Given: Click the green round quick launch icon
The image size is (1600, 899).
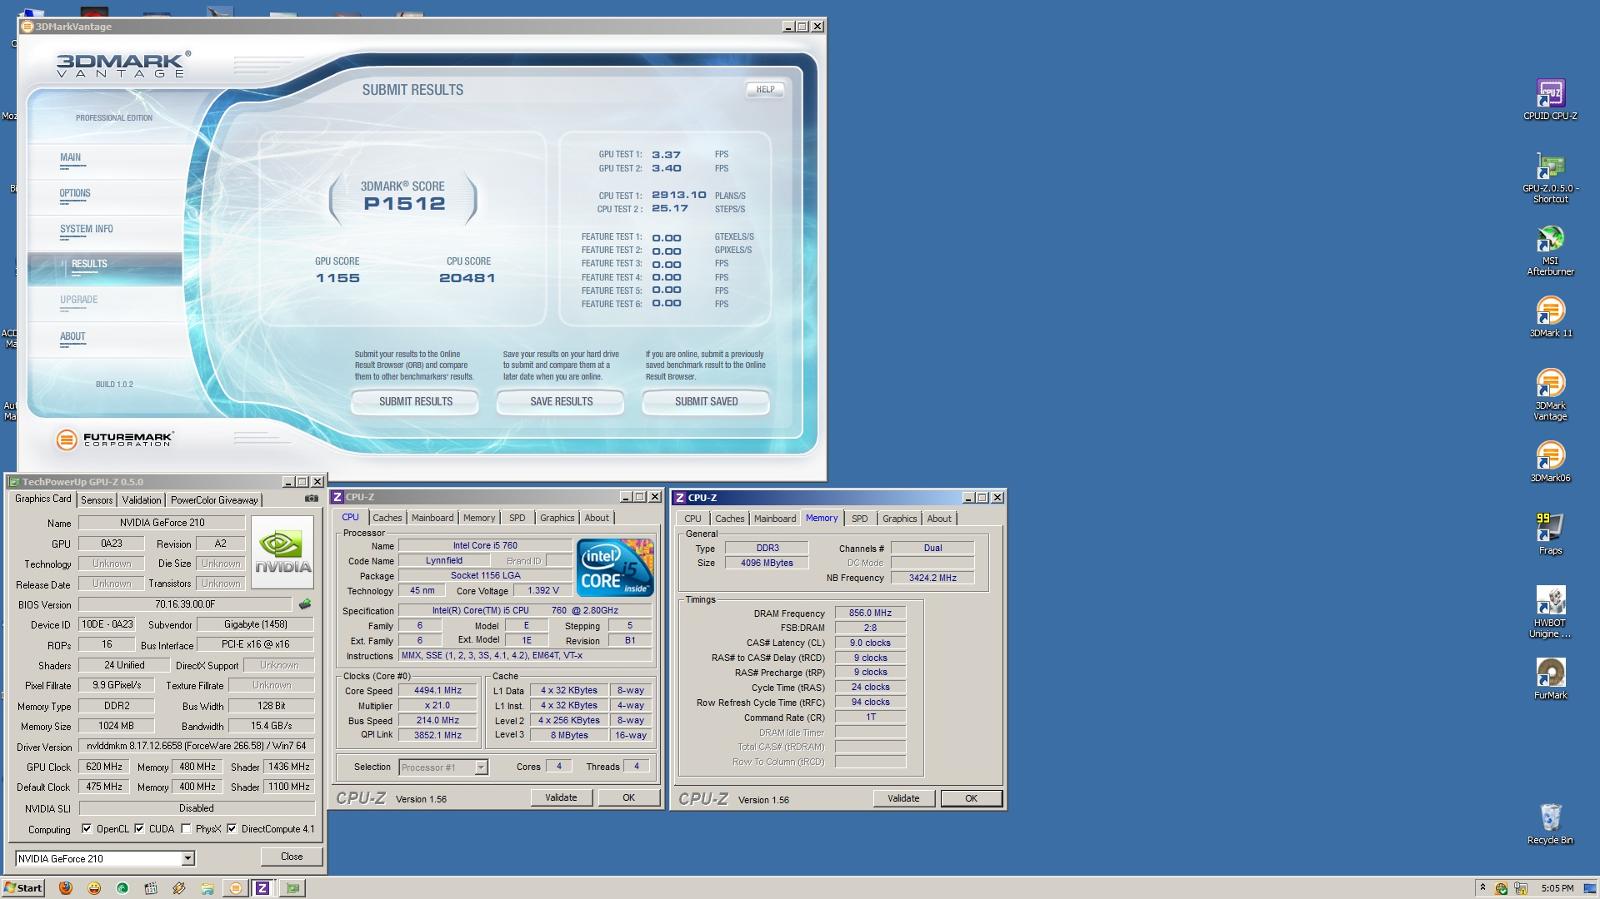Looking at the screenshot, I should (122, 888).
